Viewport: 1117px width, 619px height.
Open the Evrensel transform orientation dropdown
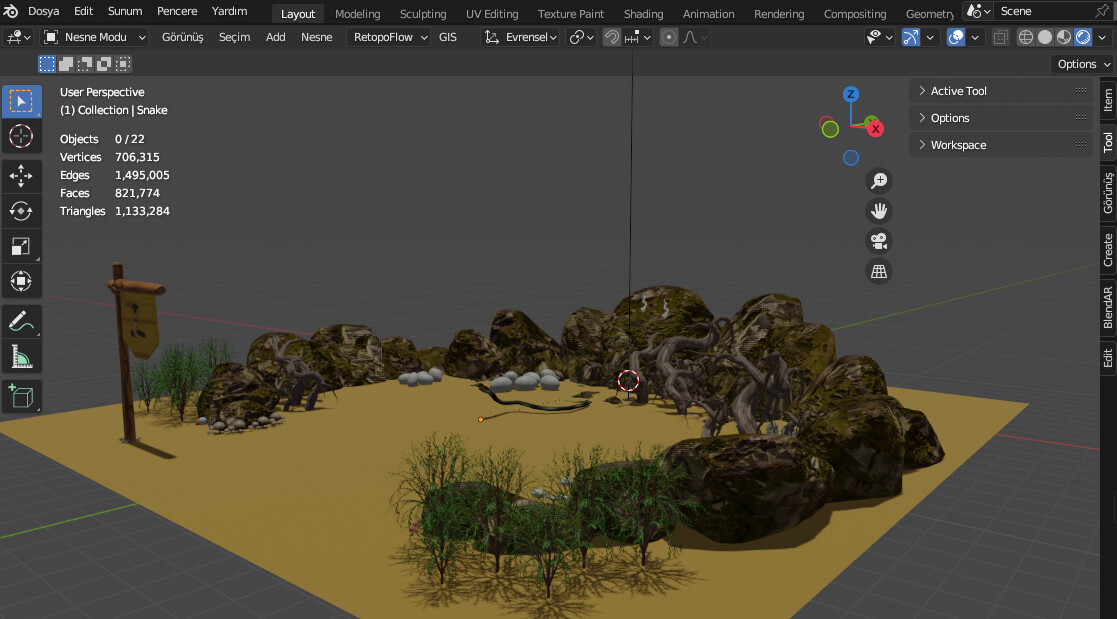click(x=524, y=36)
